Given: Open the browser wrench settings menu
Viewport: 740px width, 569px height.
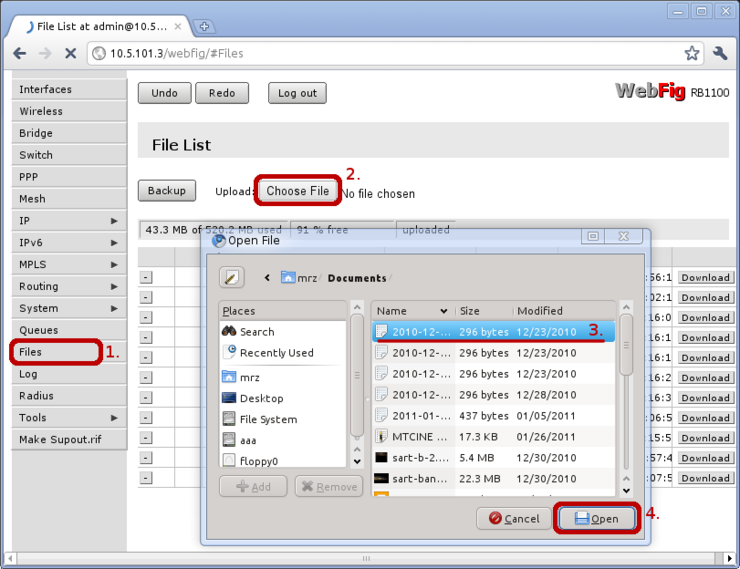Looking at the screenshot, I should click(x=720, y=53).
